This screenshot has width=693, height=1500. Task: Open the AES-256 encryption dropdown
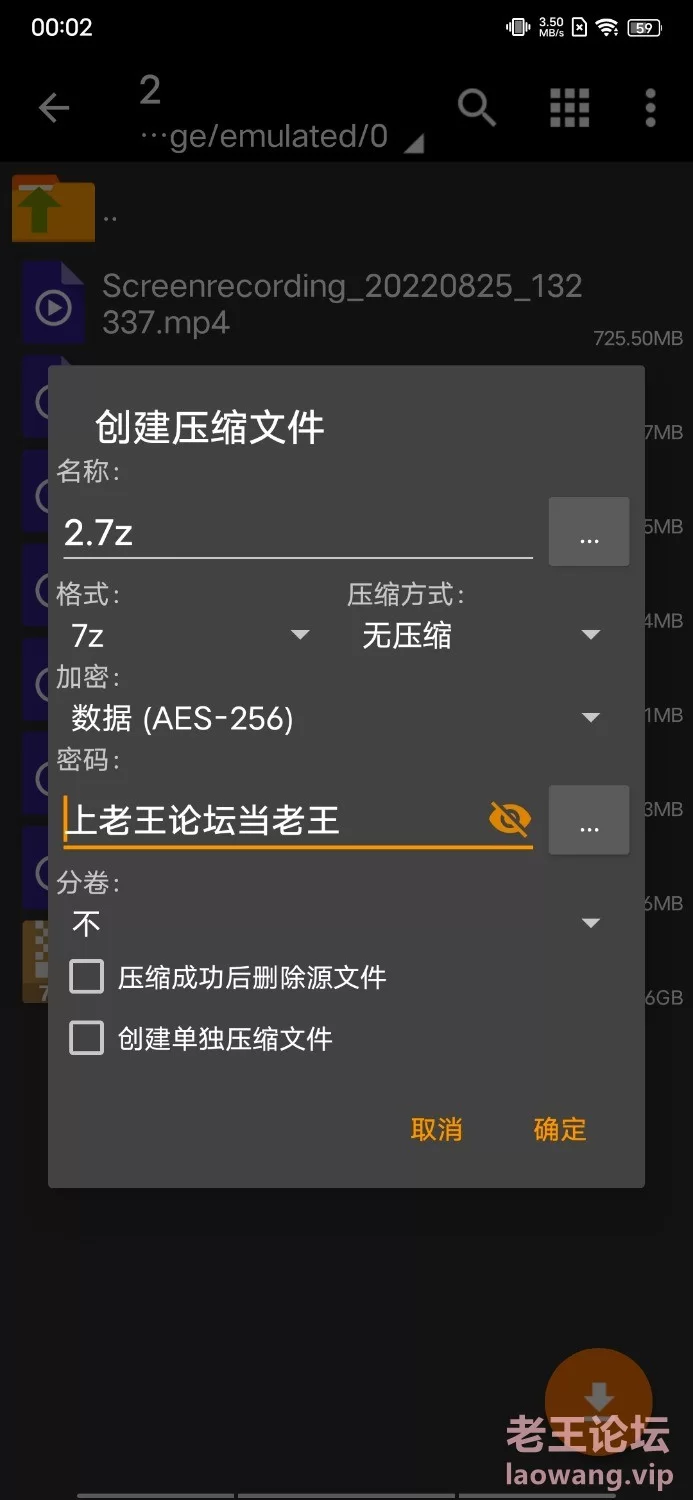(334, 718)
